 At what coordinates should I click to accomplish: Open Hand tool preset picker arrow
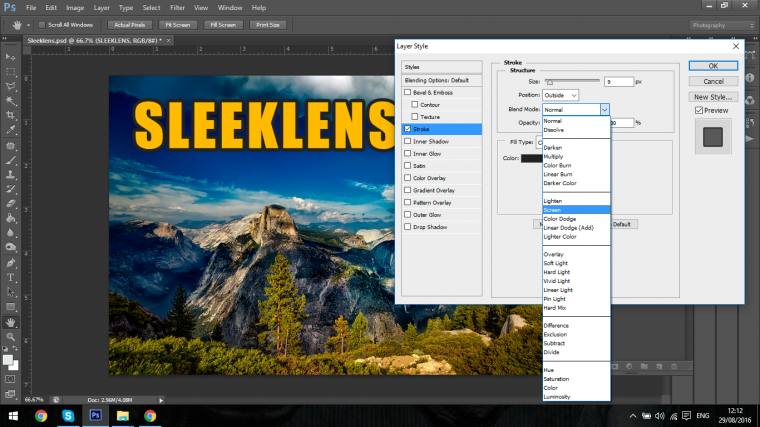pyautogui.click(x=28, y=25)
